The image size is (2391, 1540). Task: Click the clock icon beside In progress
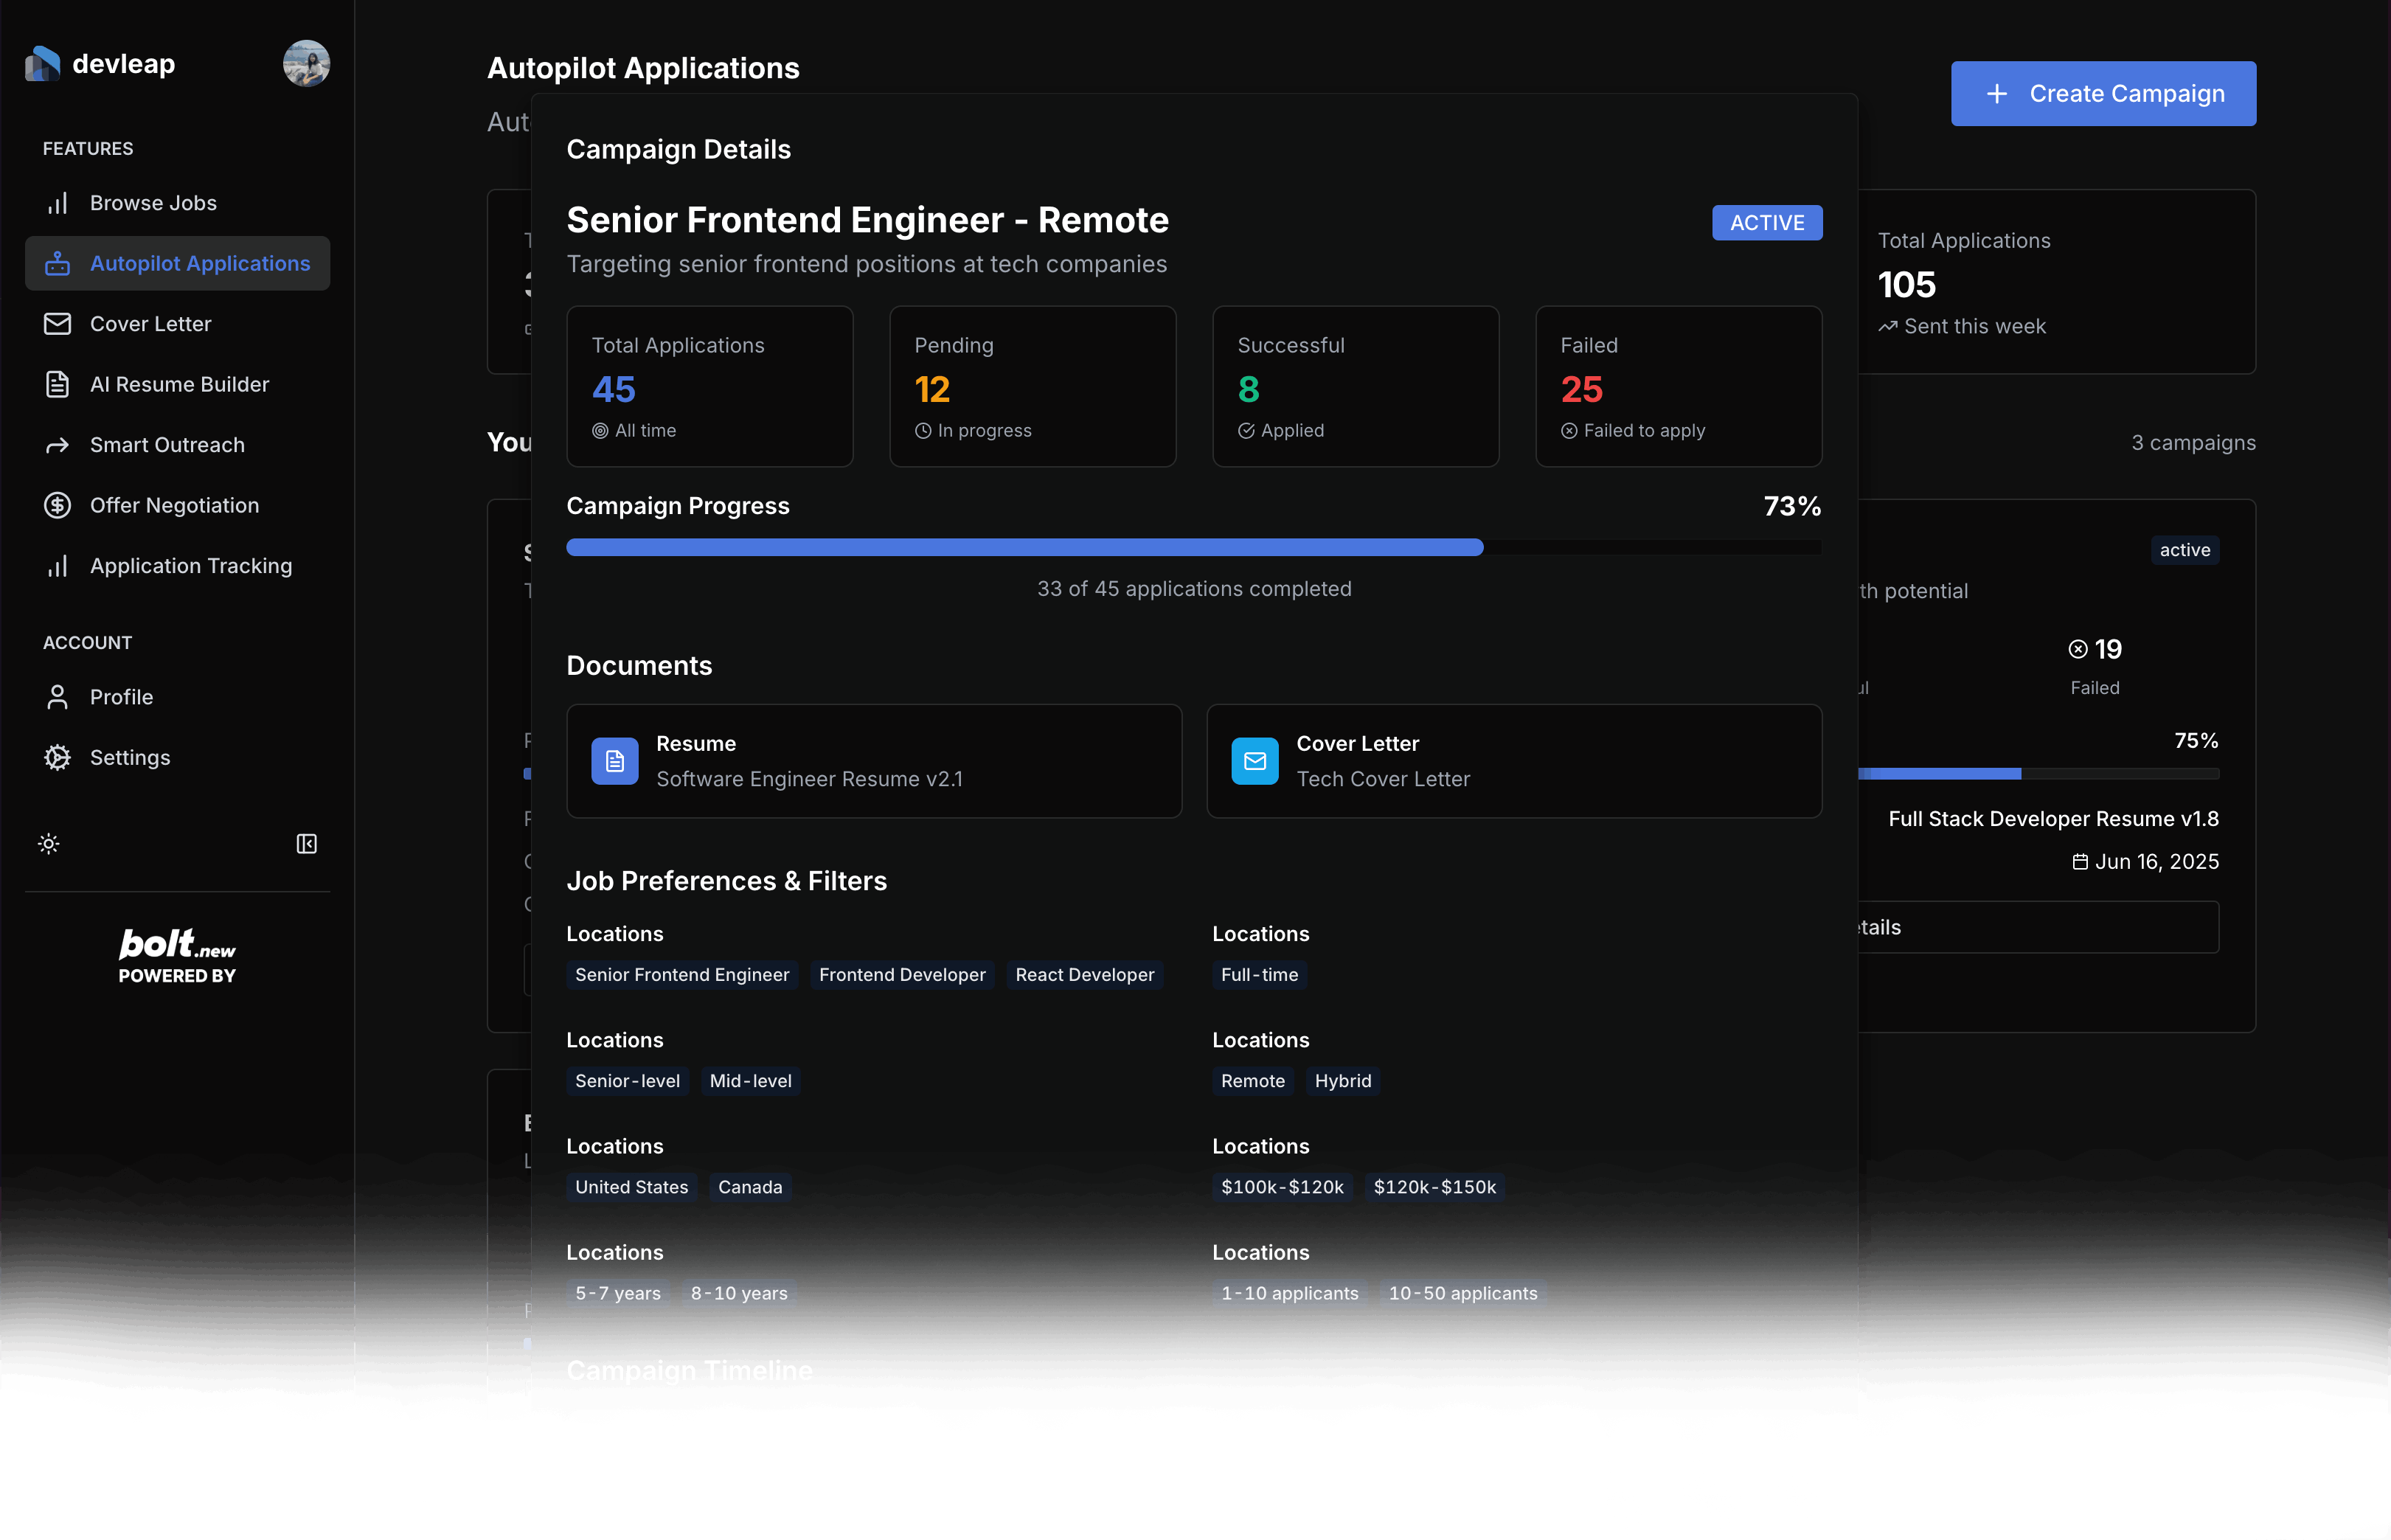923,431
